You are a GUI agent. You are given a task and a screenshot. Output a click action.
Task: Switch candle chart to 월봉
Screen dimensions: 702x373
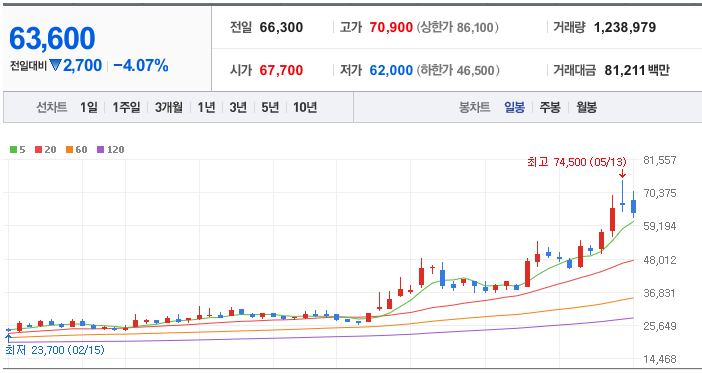[x=586, y=107]
